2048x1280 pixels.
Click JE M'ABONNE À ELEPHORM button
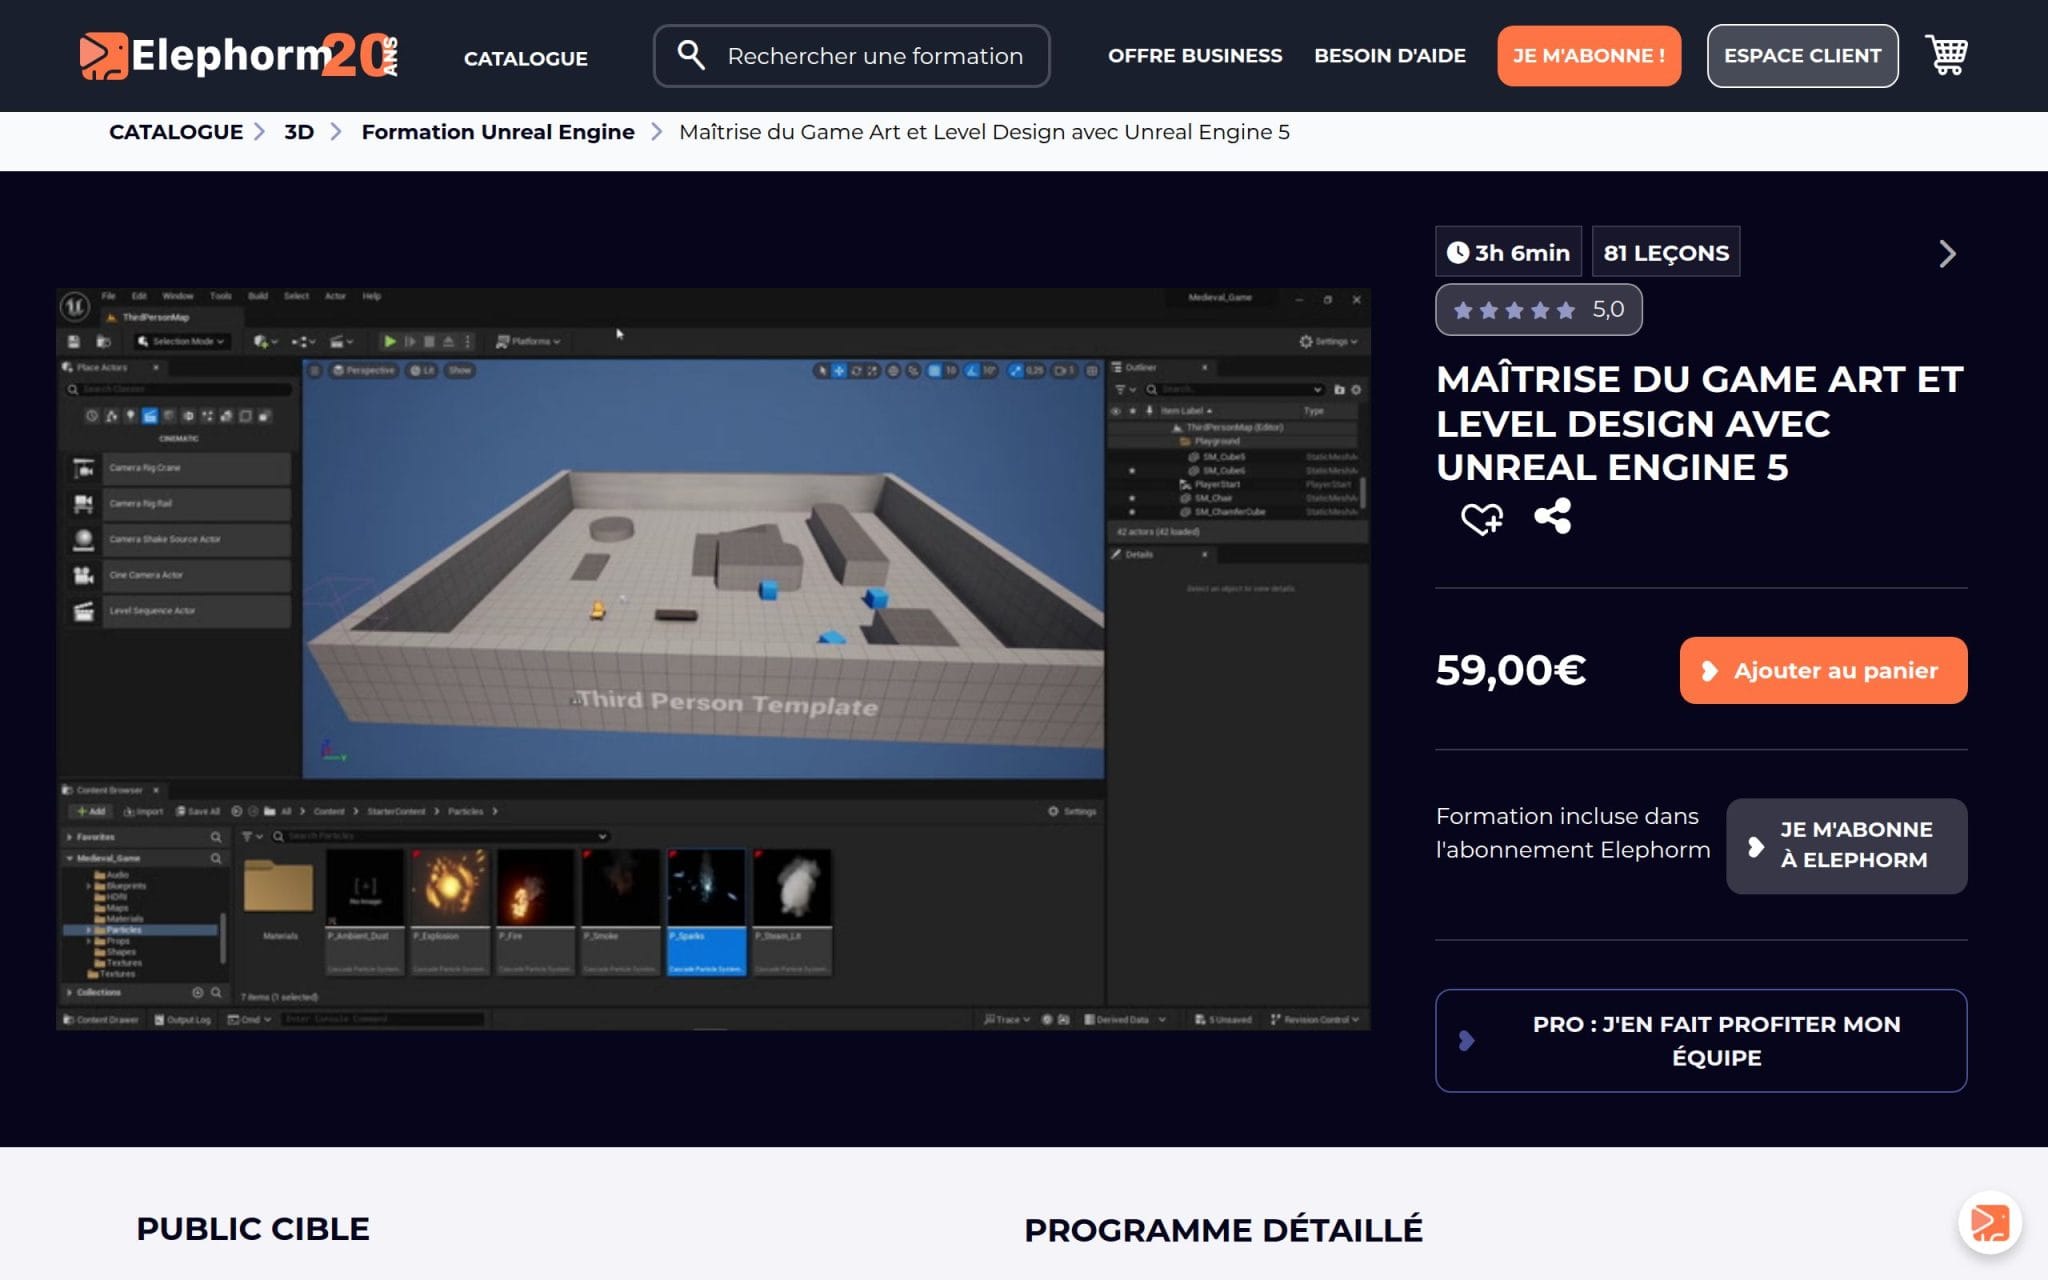coord(1846,845)
